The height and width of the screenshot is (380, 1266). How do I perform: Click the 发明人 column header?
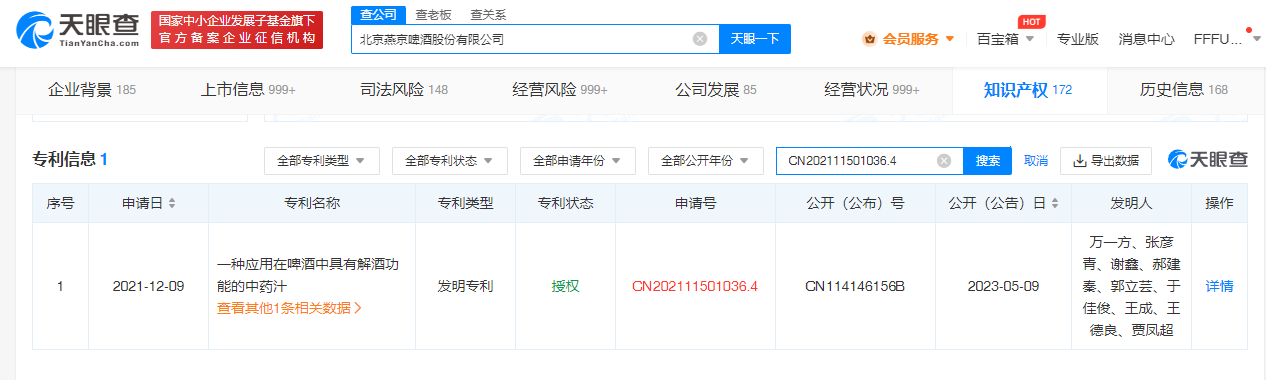tap(1131, 203)
